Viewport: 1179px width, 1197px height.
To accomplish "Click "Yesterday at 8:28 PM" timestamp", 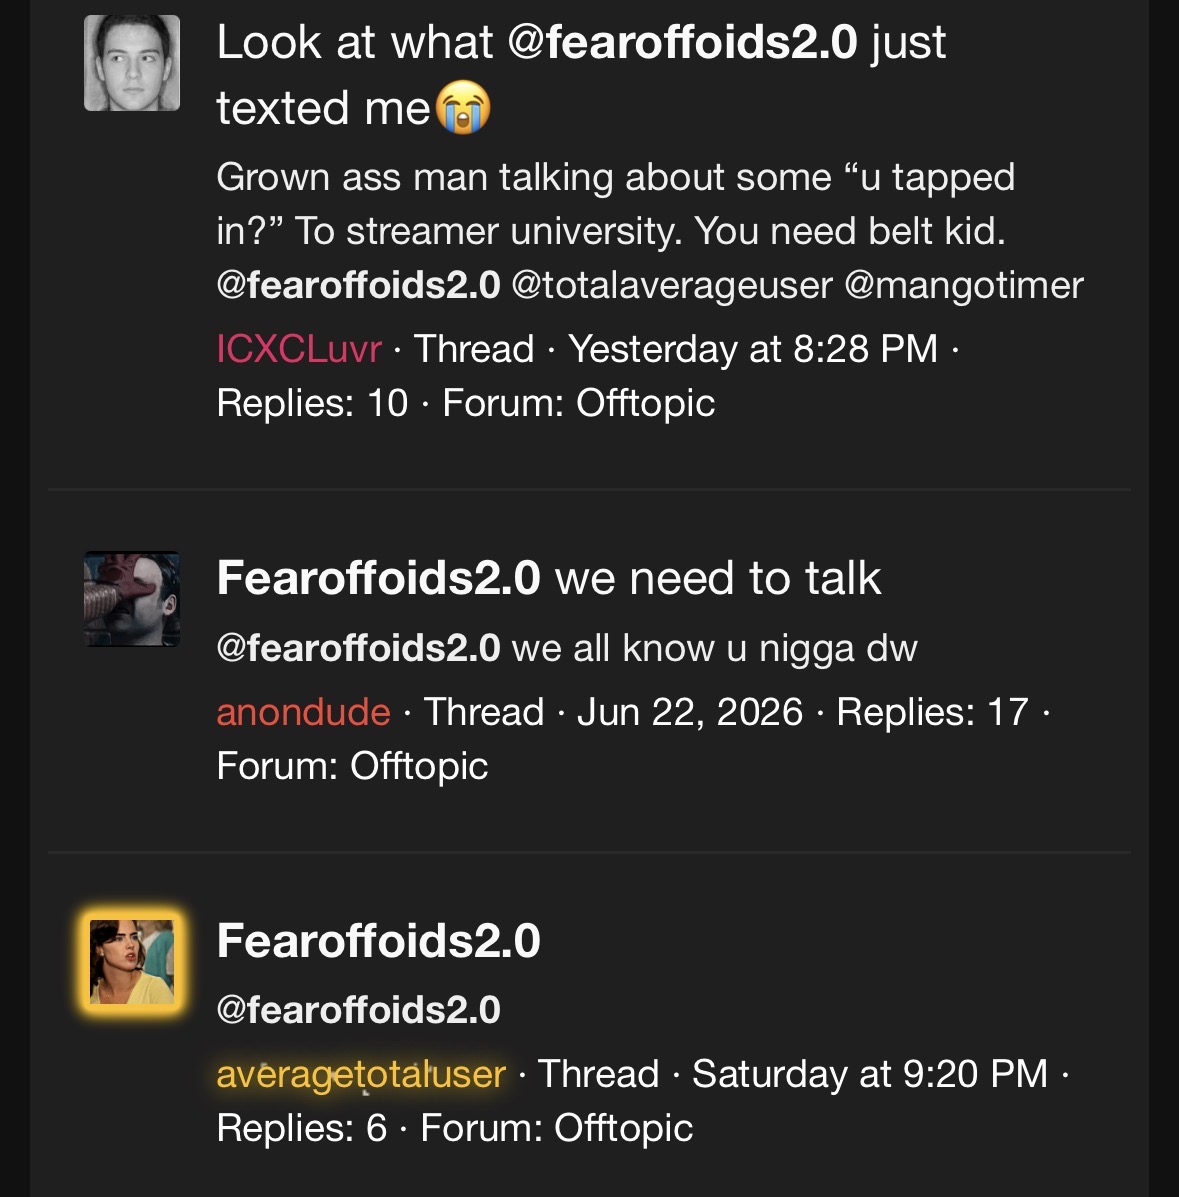I will (753, 349).
